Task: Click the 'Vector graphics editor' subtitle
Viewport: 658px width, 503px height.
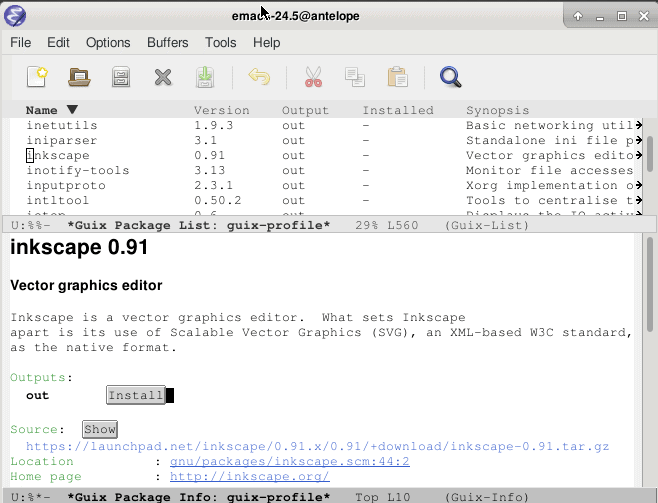Action: pos(86,285)
